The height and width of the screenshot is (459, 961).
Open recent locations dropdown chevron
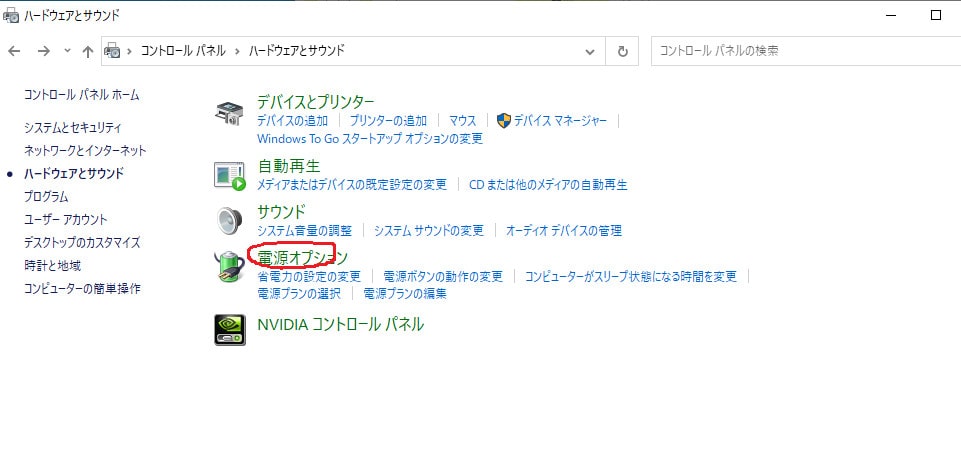pos(67,51)
